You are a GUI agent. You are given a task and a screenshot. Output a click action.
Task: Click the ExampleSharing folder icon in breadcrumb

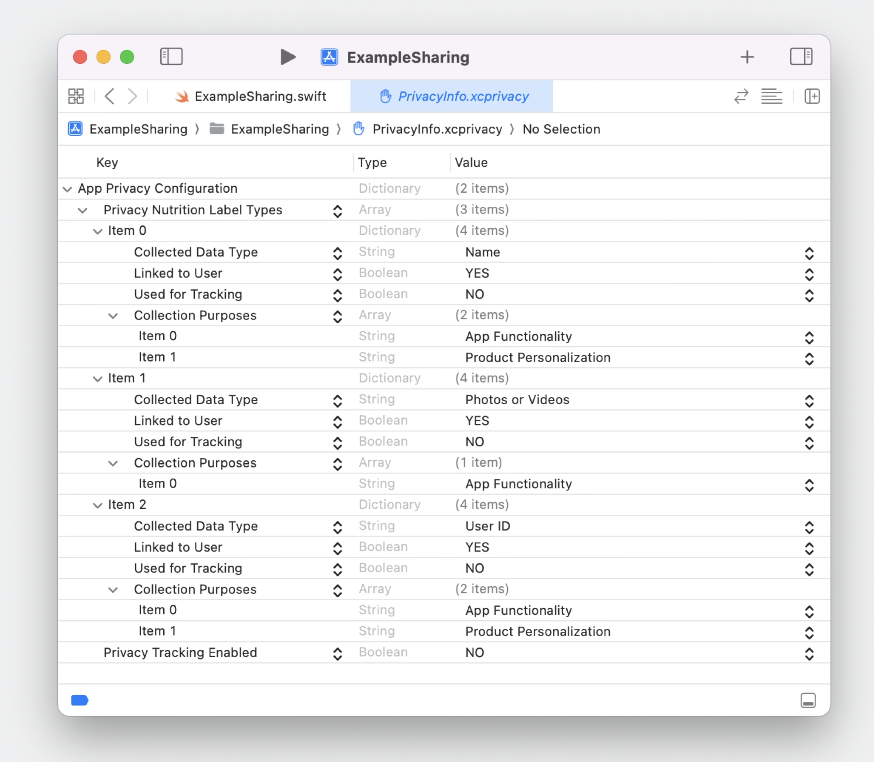[x=217, y=129]
